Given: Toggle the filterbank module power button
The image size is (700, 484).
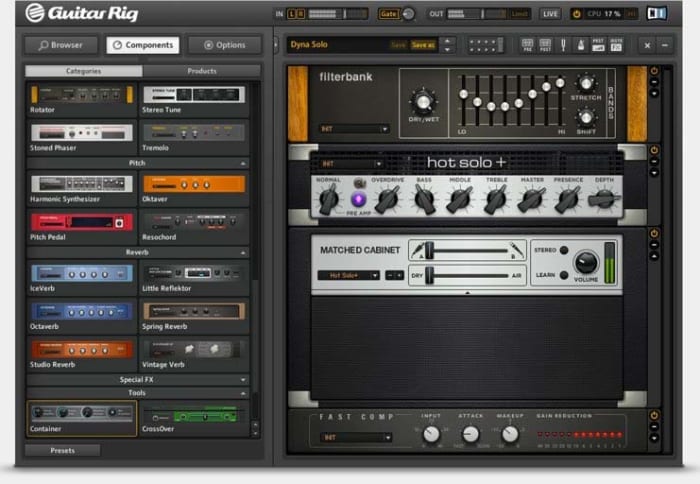Looking at the screenshot, I should [x=654, y=71].
